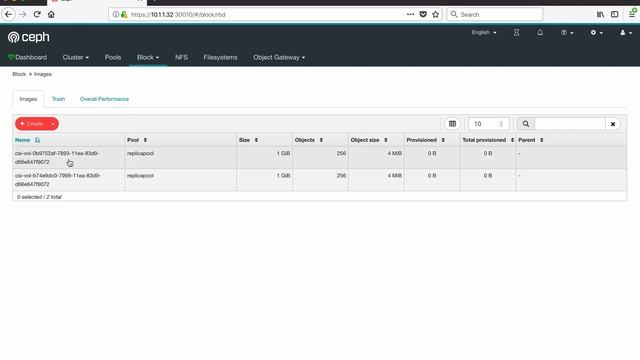The height and width of the screenshot is (360, 640).
Task: Expand the Block menu
Action: tap(148, 58)
